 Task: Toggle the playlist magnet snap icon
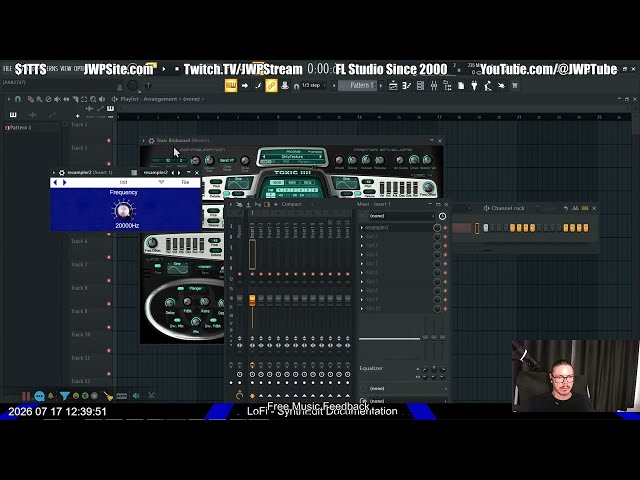tap(18, 99)
